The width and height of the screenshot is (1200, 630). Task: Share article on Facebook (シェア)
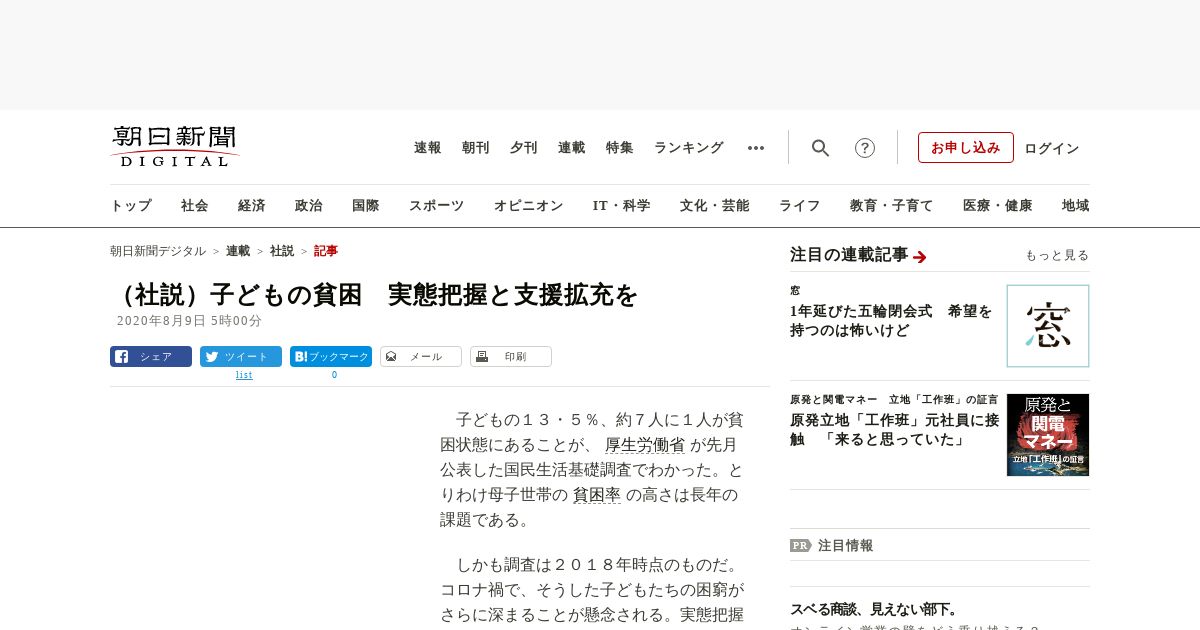tap(151, 356)
